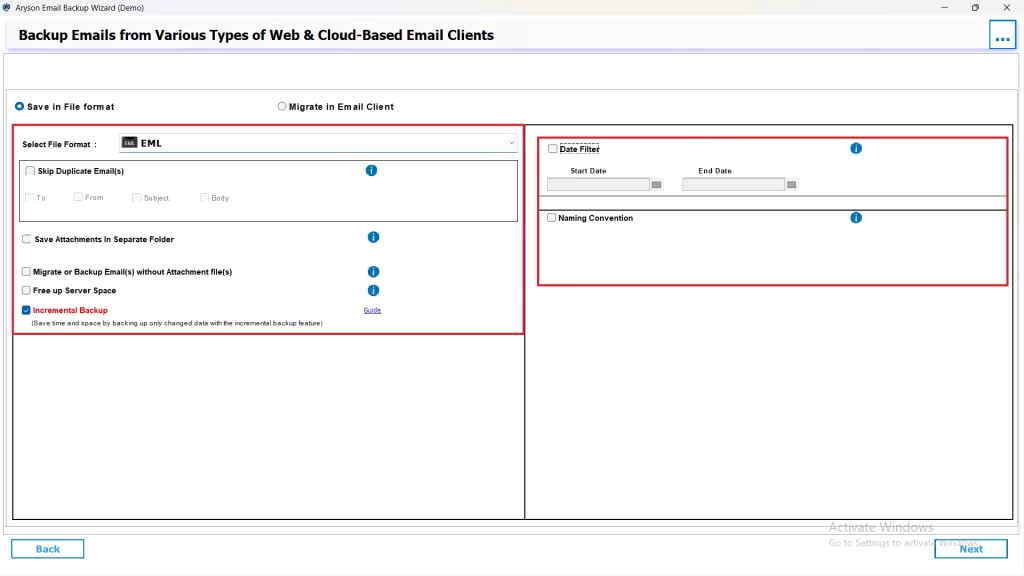Click the three-dots menu button at top right
This screenshot has height=576, width=1024.
[1002, 35]
